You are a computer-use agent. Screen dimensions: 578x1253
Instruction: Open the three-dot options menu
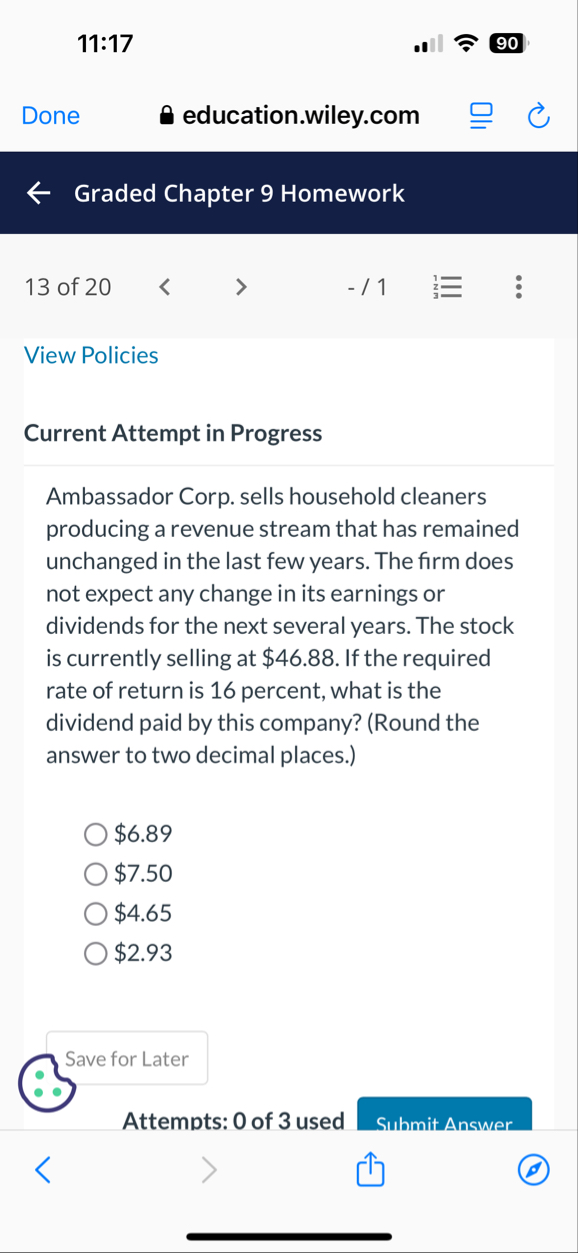click(518, 287)
